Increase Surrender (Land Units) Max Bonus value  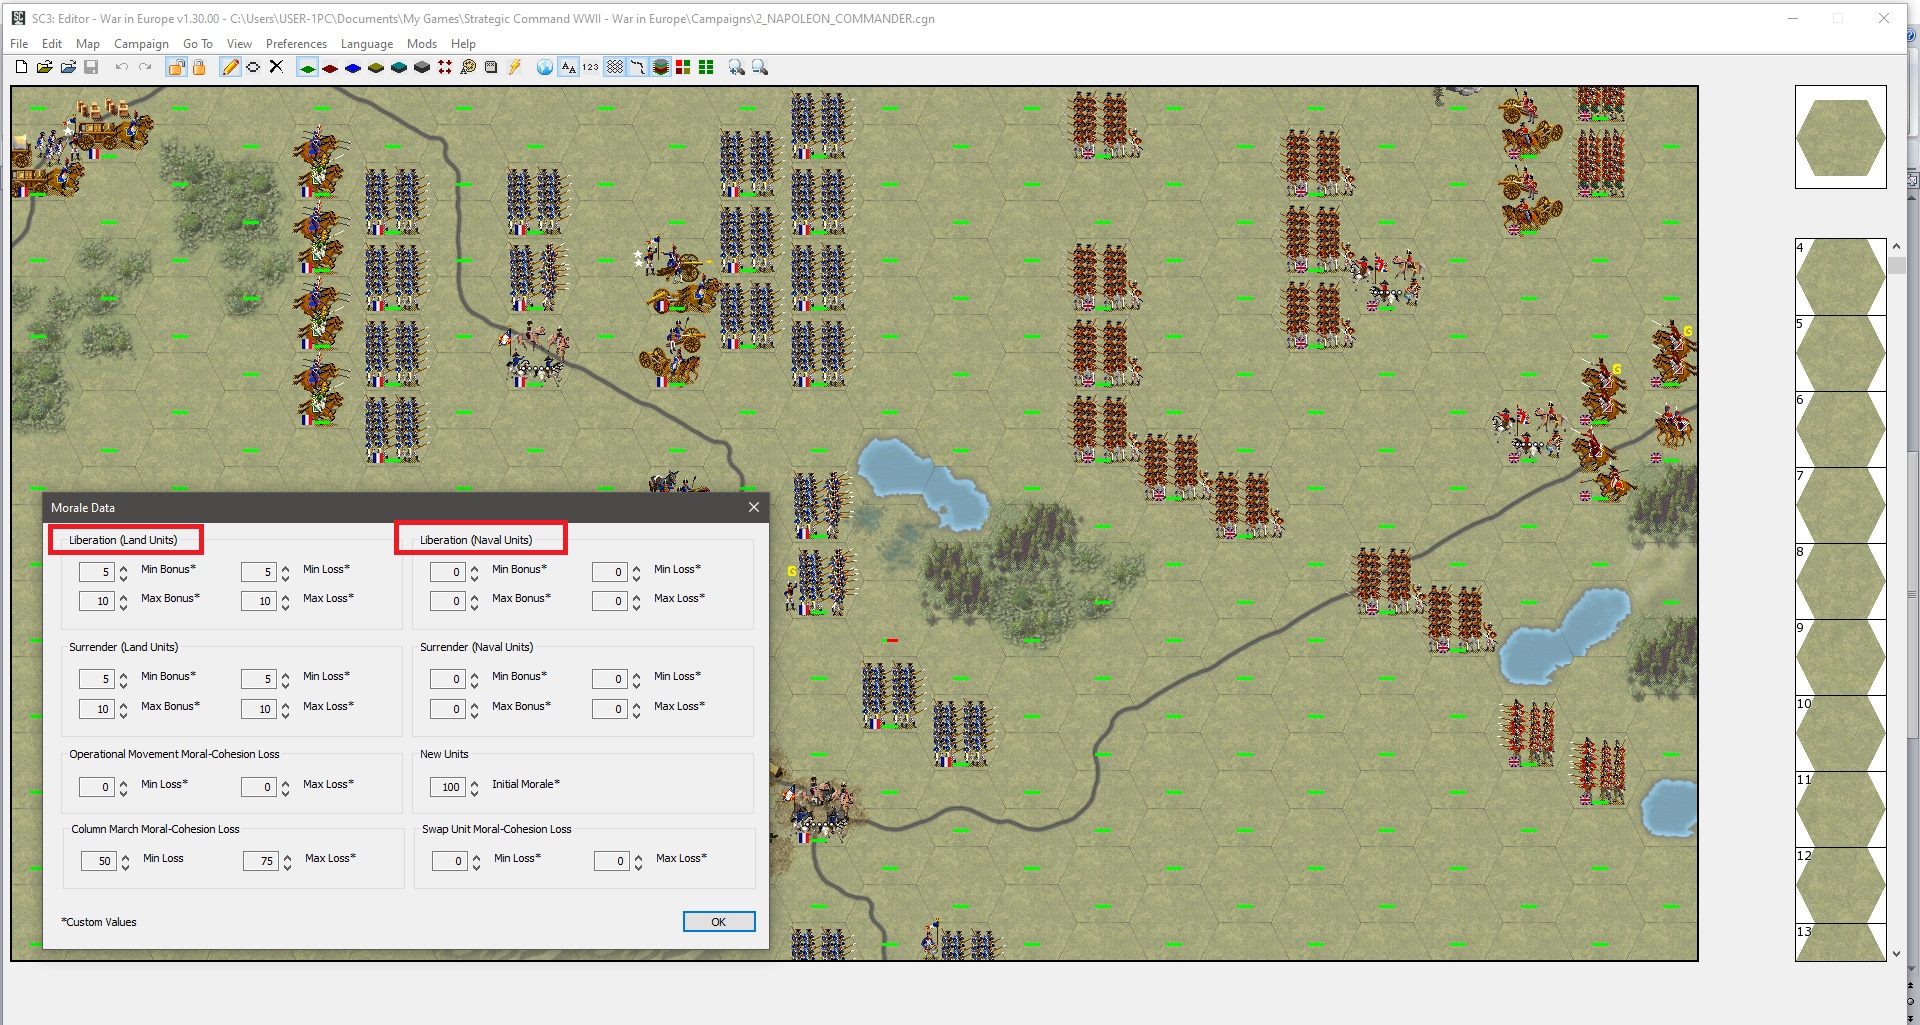click(x=124, y=704)
